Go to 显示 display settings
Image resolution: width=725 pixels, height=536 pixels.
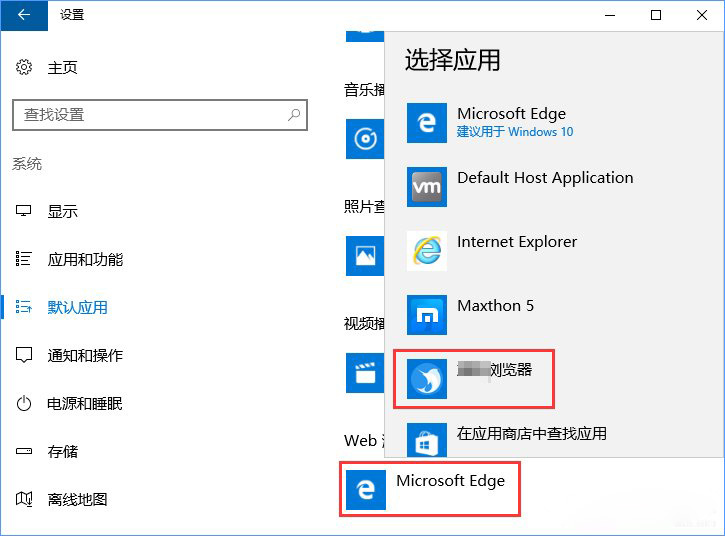point(62,211)
